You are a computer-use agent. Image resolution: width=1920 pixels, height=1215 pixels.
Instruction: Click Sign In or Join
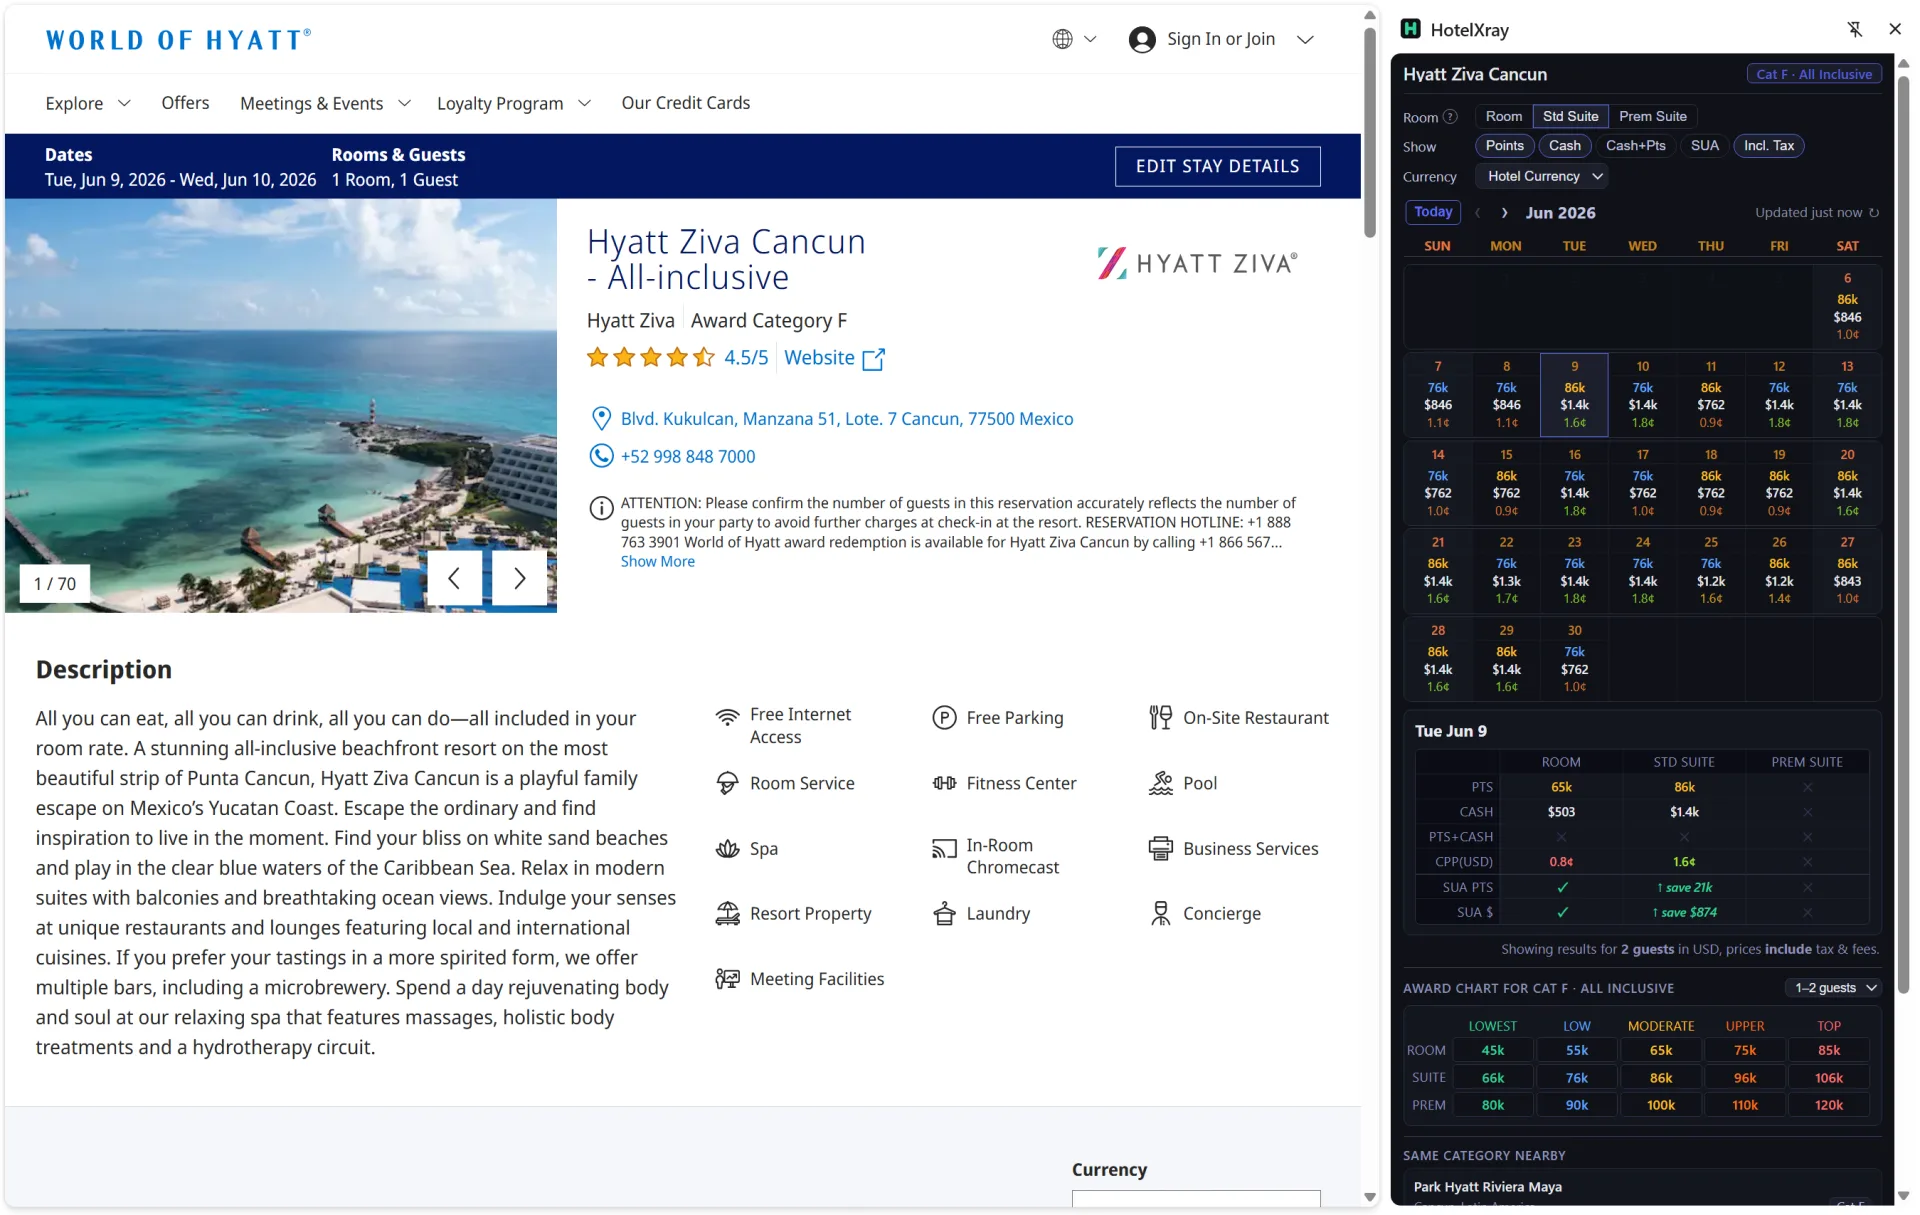1220,39
